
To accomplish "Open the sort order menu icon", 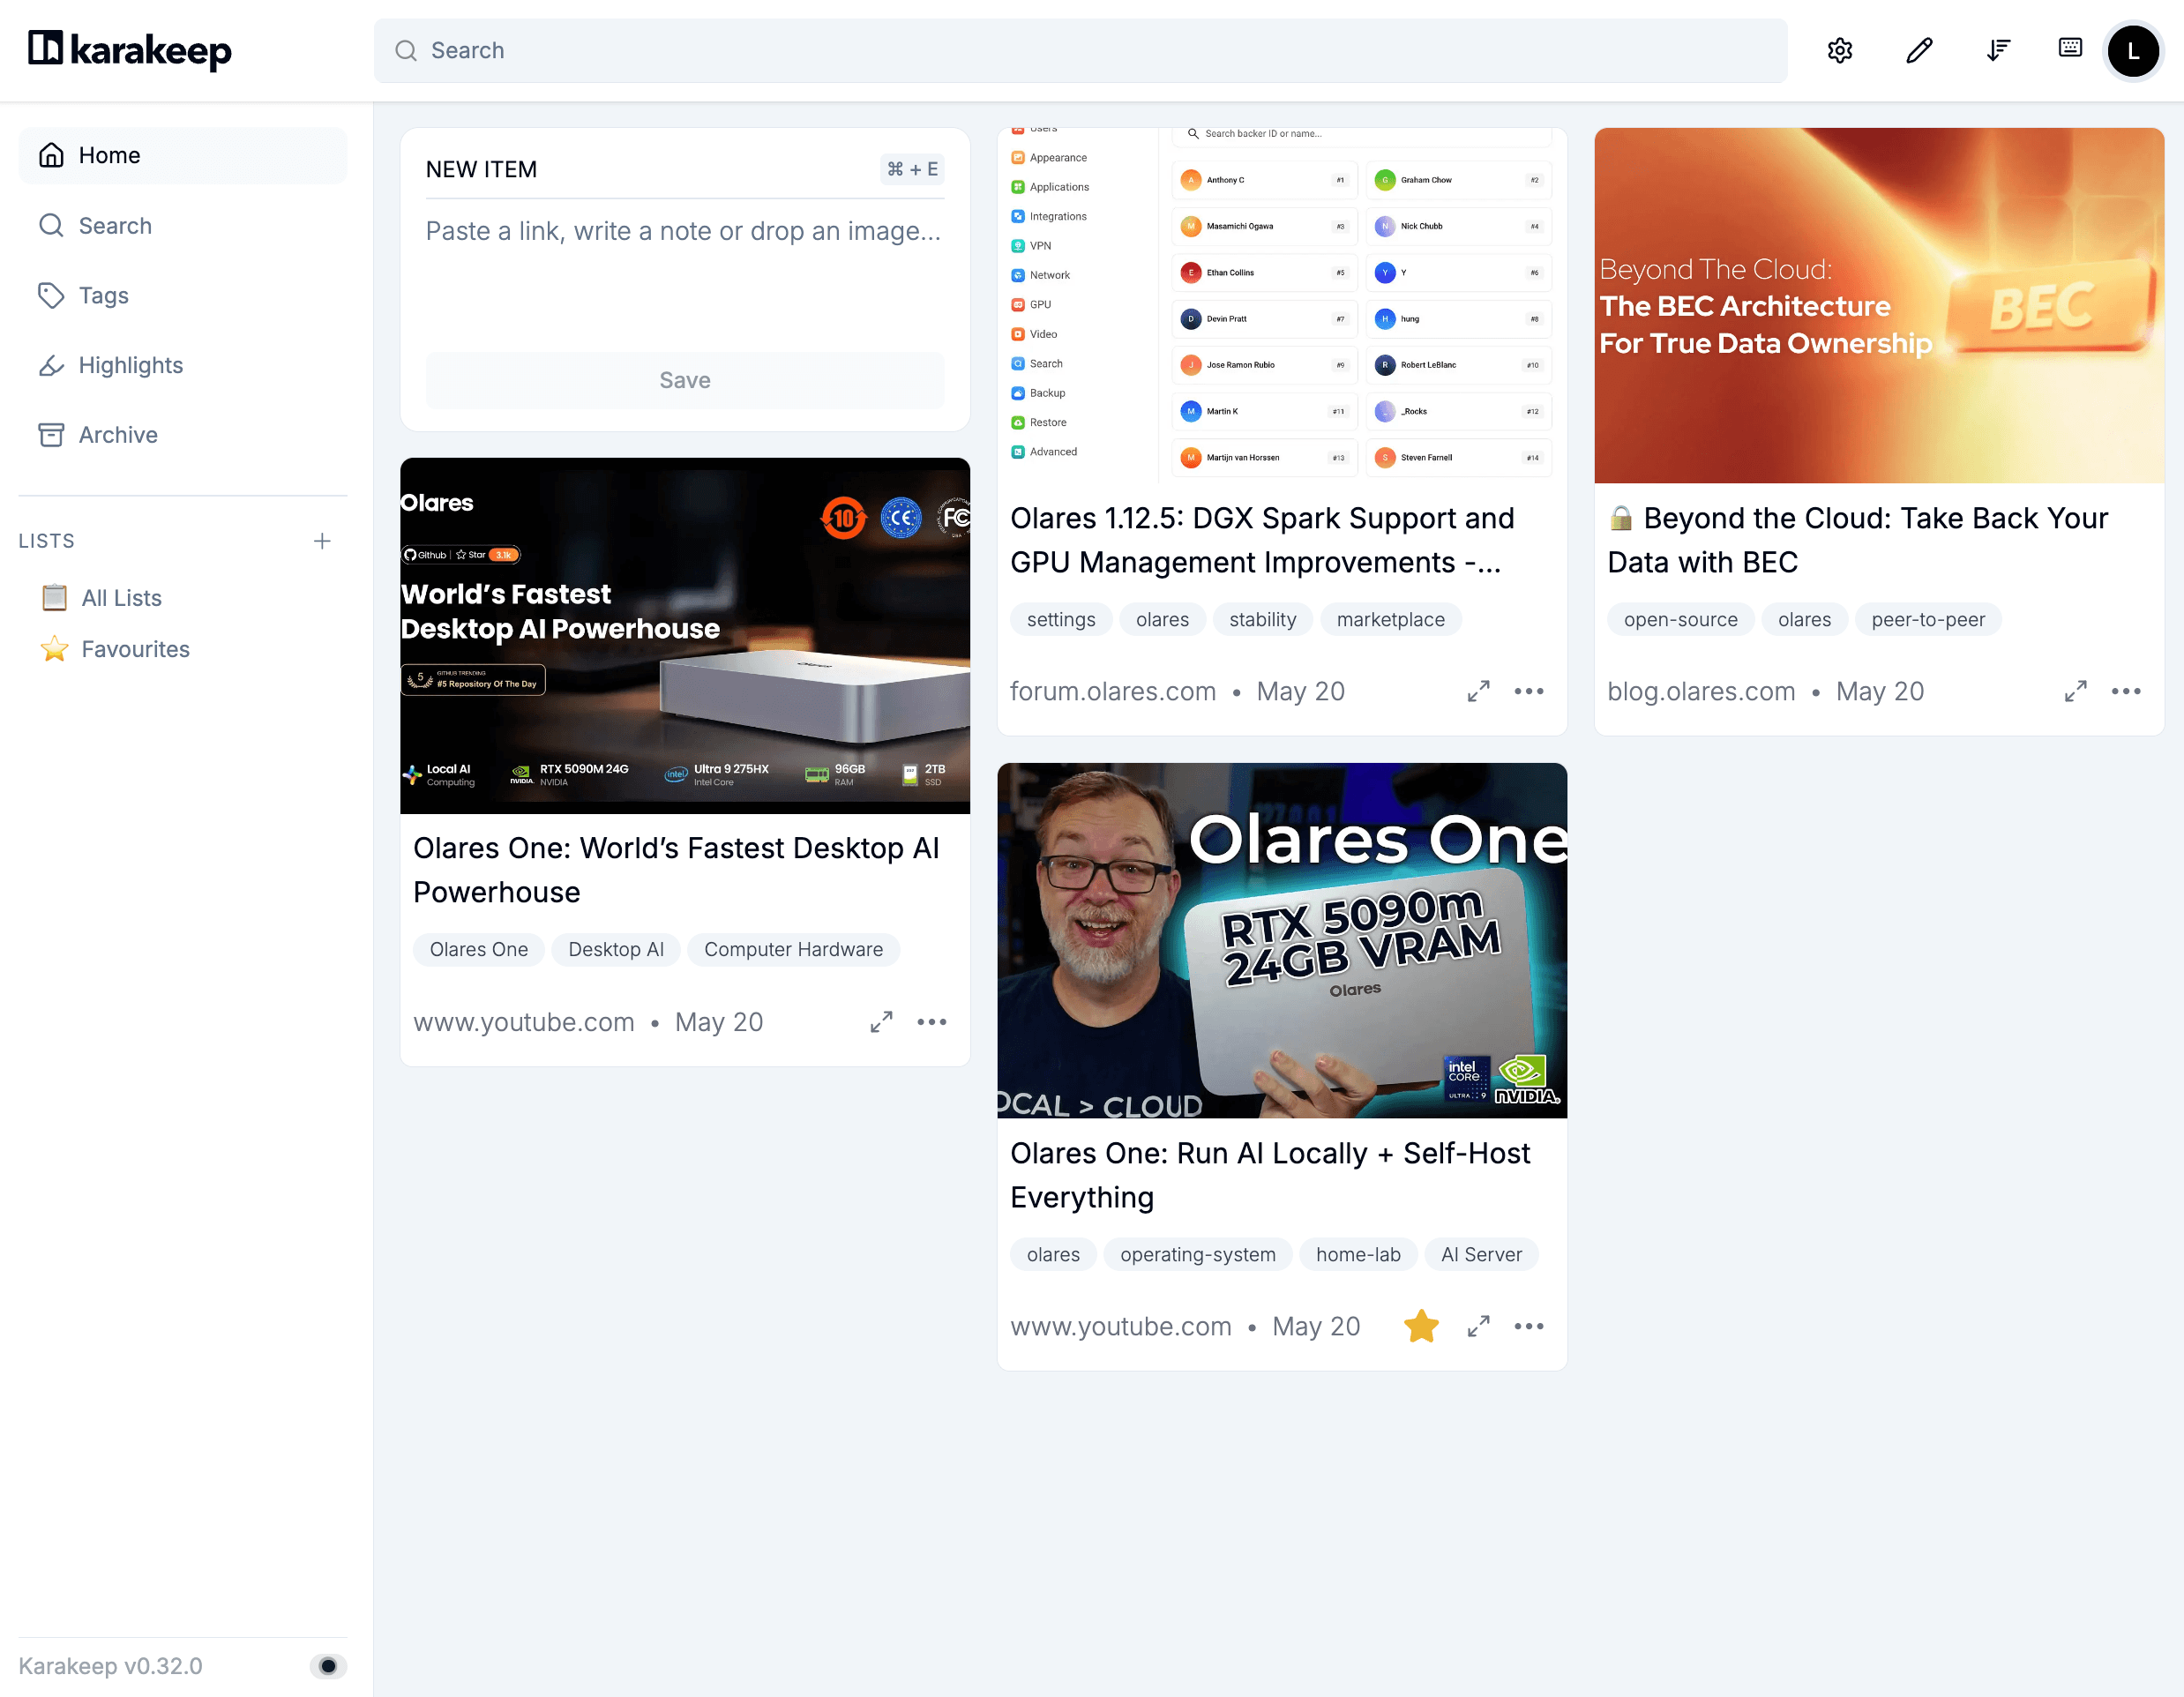I will tap(1998, 50).
